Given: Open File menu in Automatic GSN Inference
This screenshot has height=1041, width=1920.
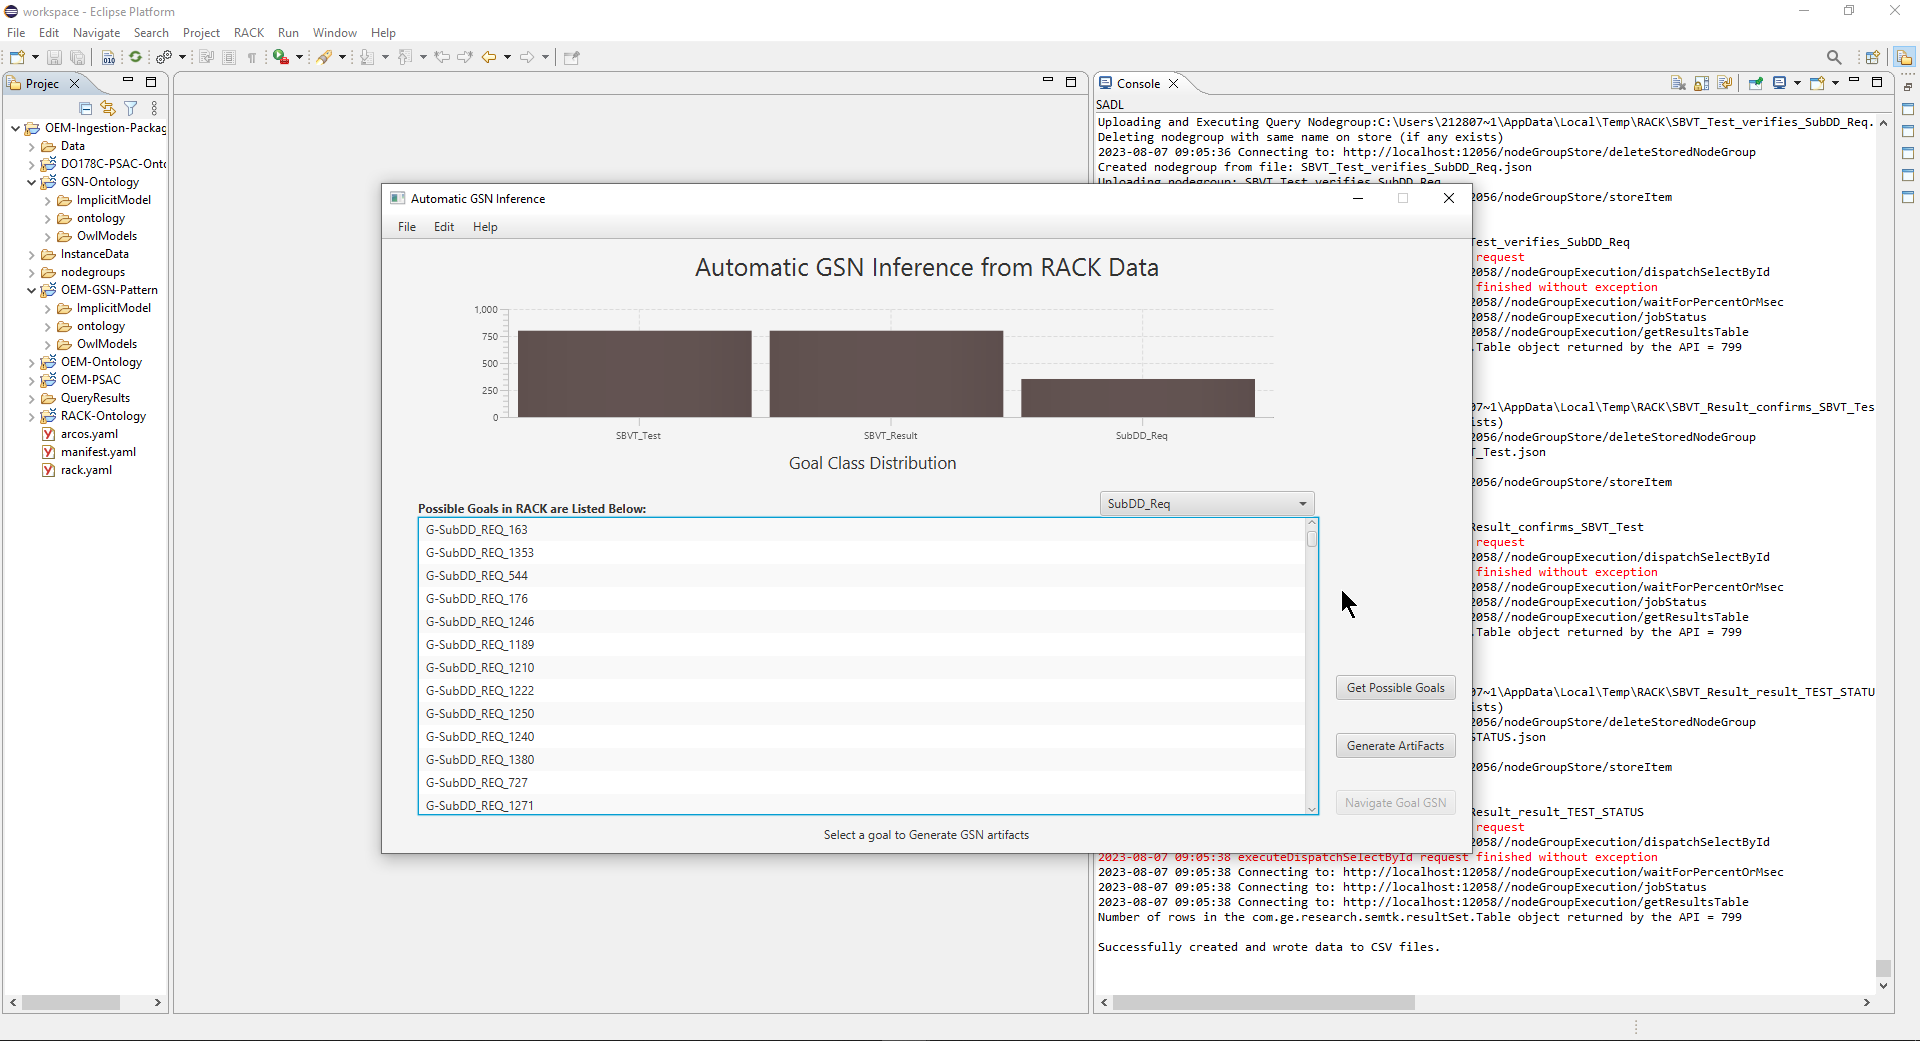Looking at the screenshot, I should click(407, 227).
